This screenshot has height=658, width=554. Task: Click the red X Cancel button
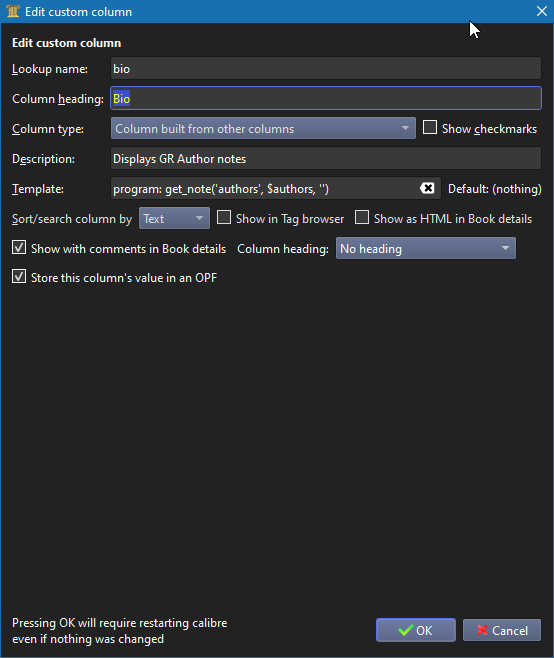502,630
